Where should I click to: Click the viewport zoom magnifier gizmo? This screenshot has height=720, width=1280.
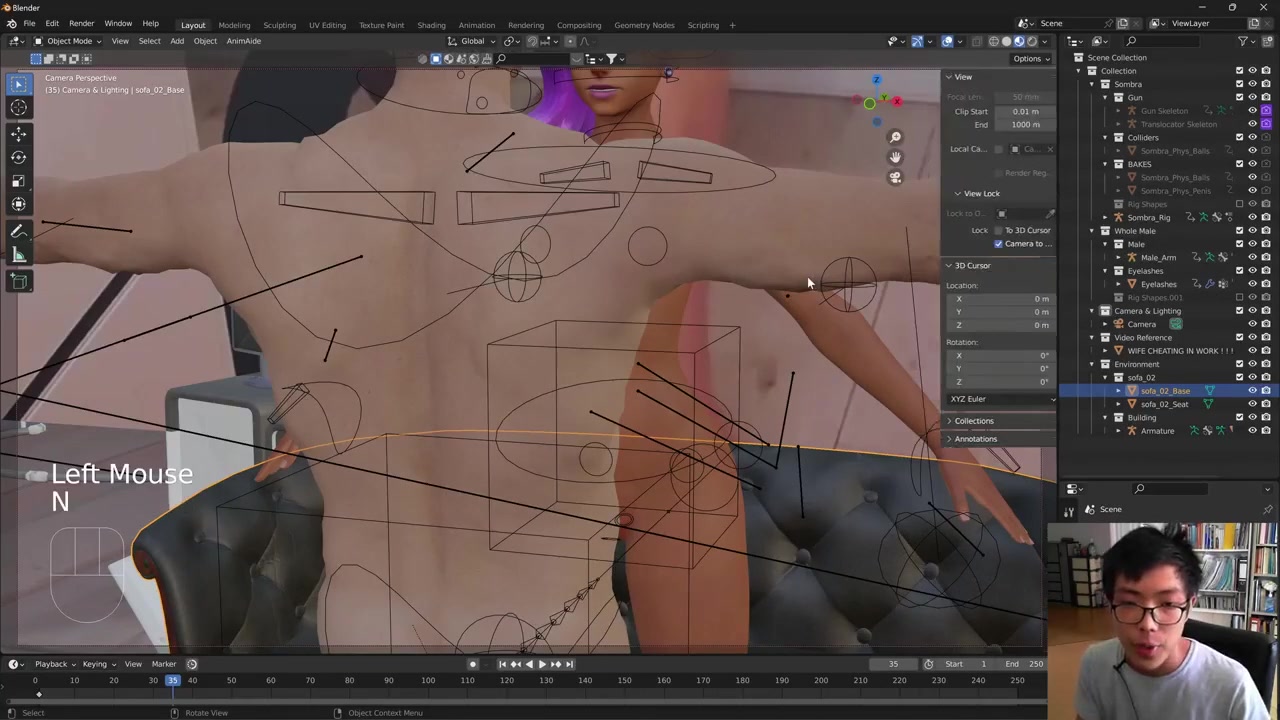click(895, 137)
